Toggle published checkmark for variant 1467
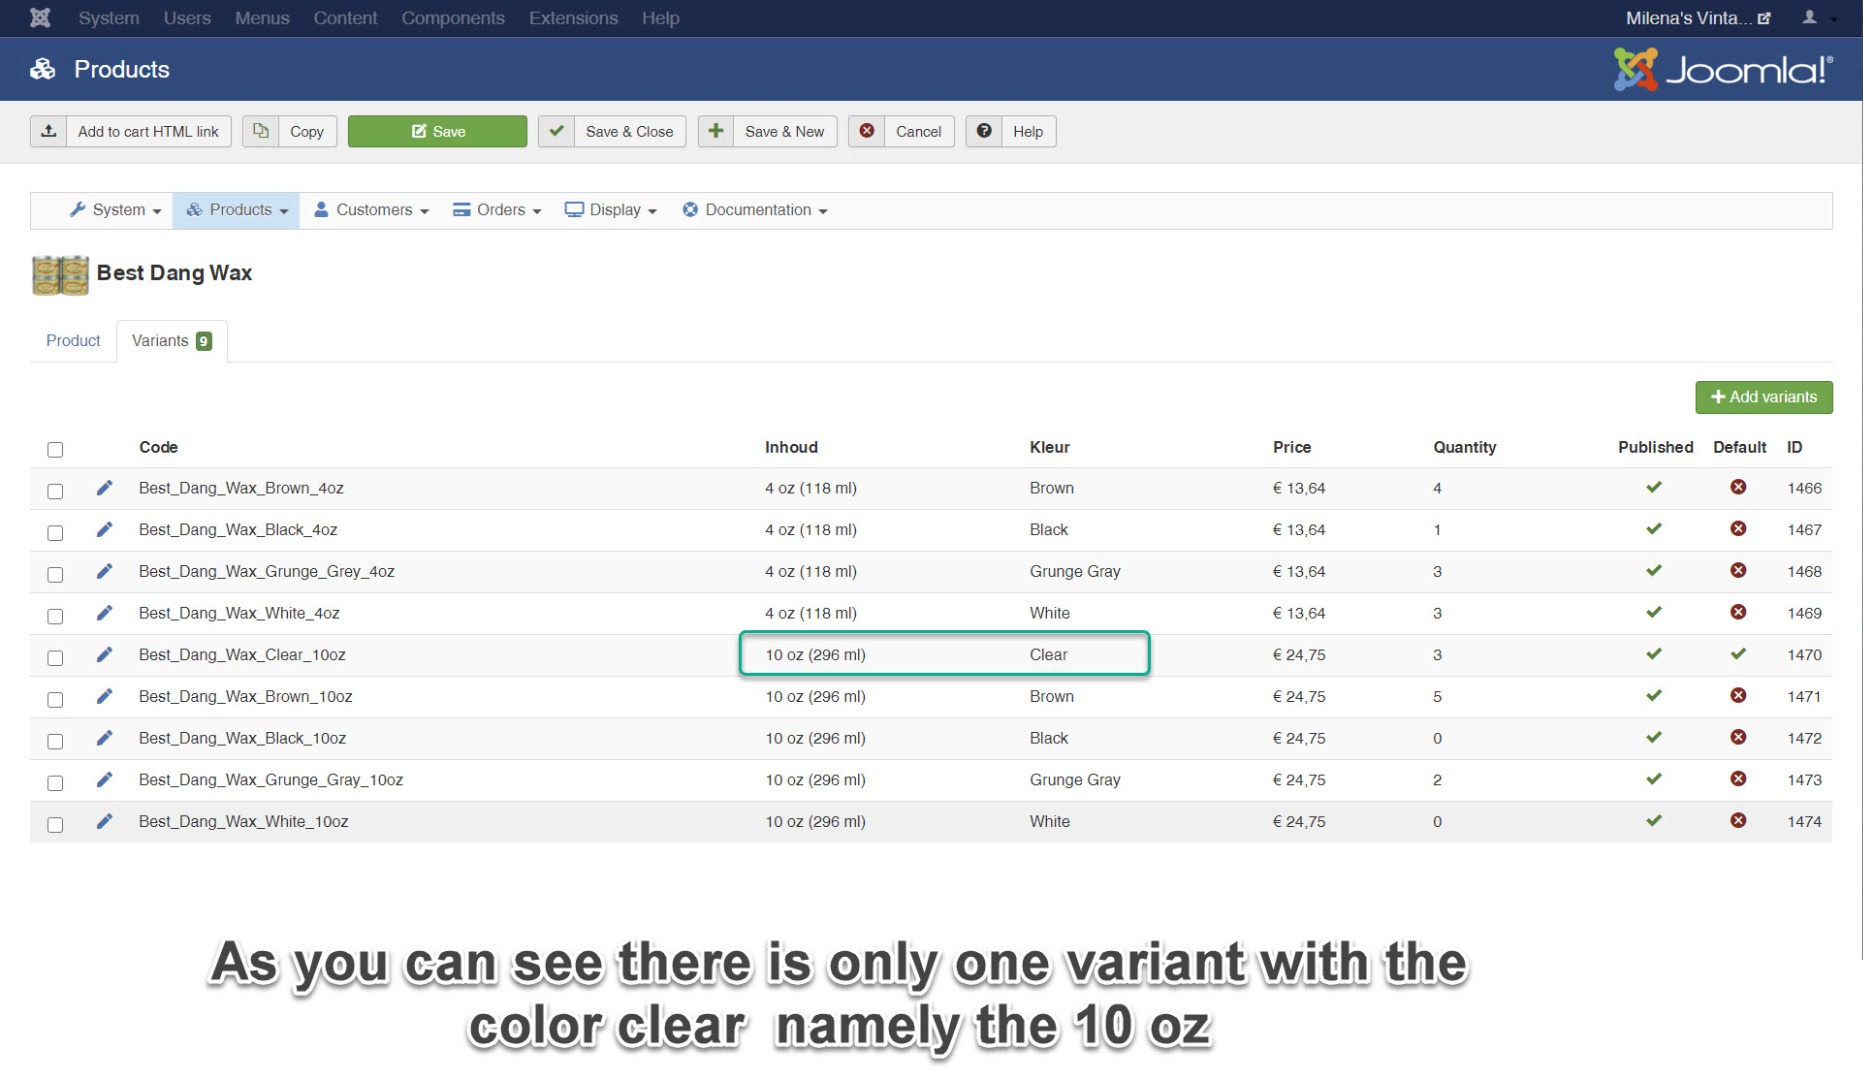The height and width of the screenshot is (1080, 1863). [x=1654, y=529]
